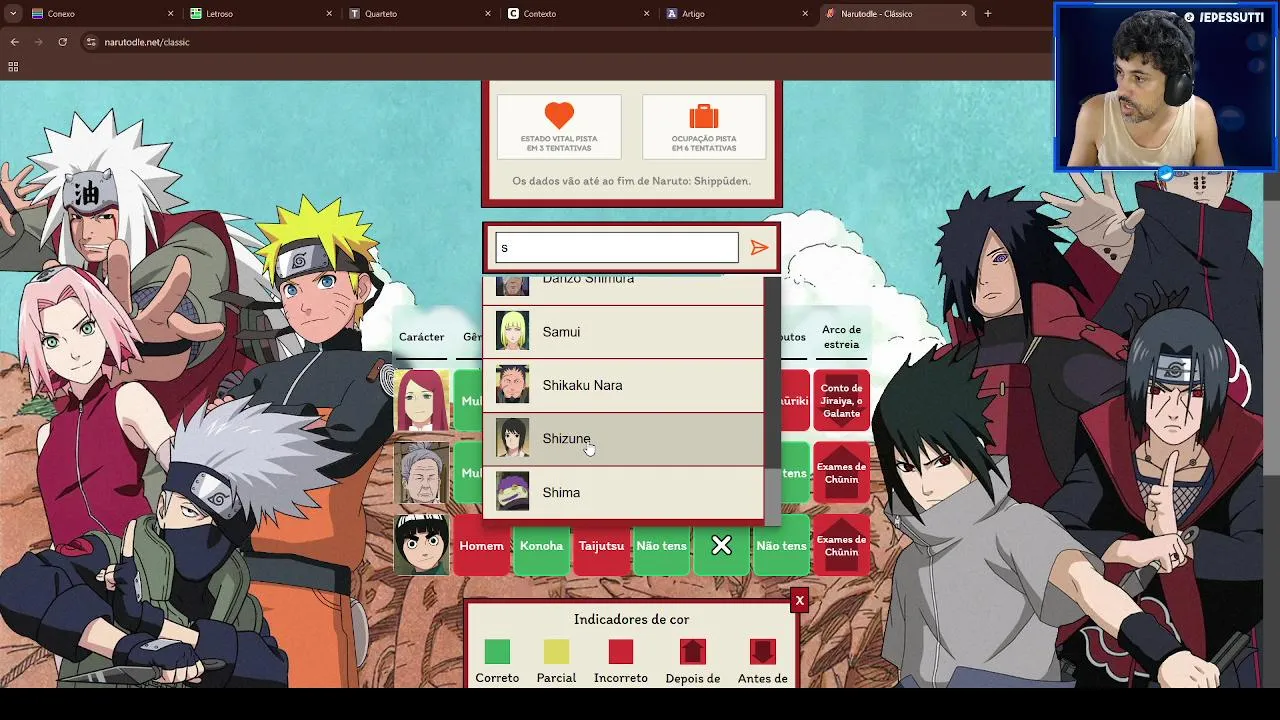
Task: Select Samui from the suggestion list
Action: pyautogui.click(x=623, y=332)
